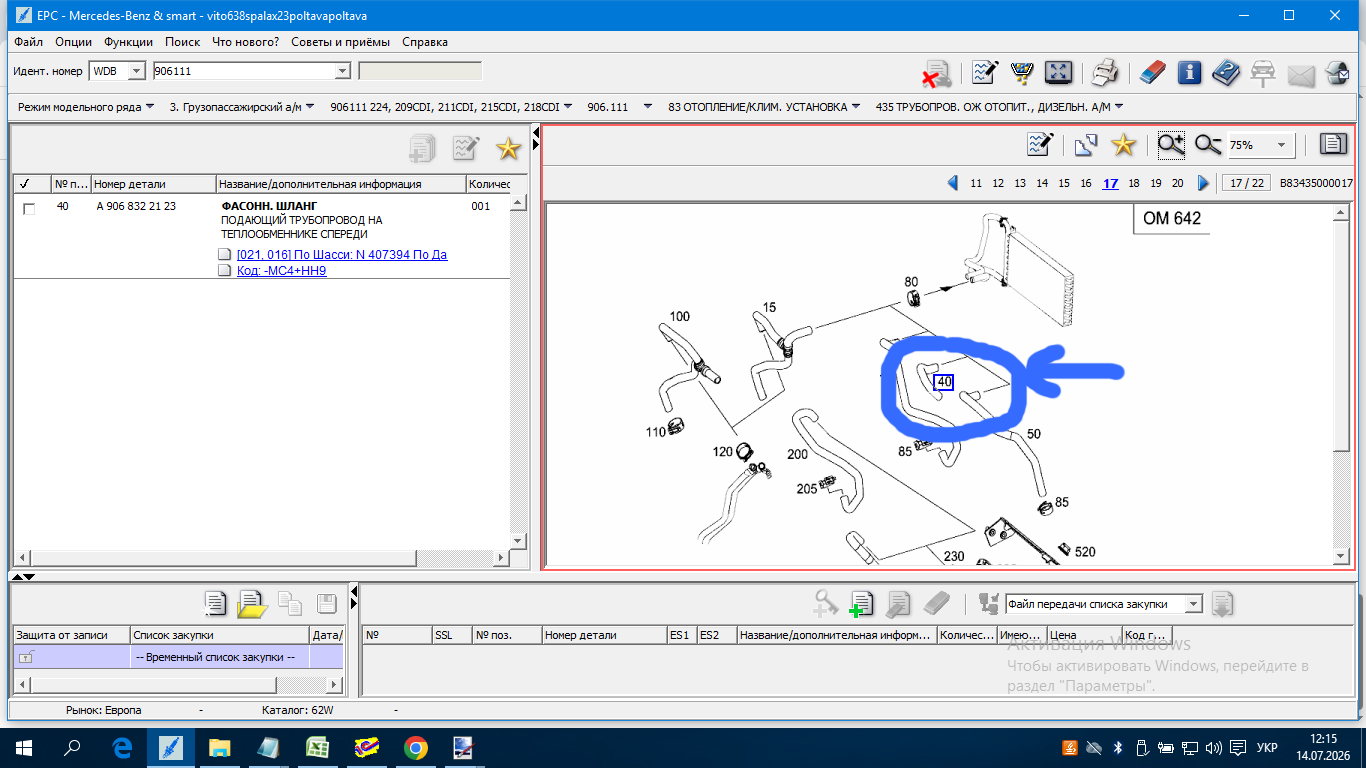The image size is (1366, 768).
Task: Open the Справка menu
Action: [425, 42]
